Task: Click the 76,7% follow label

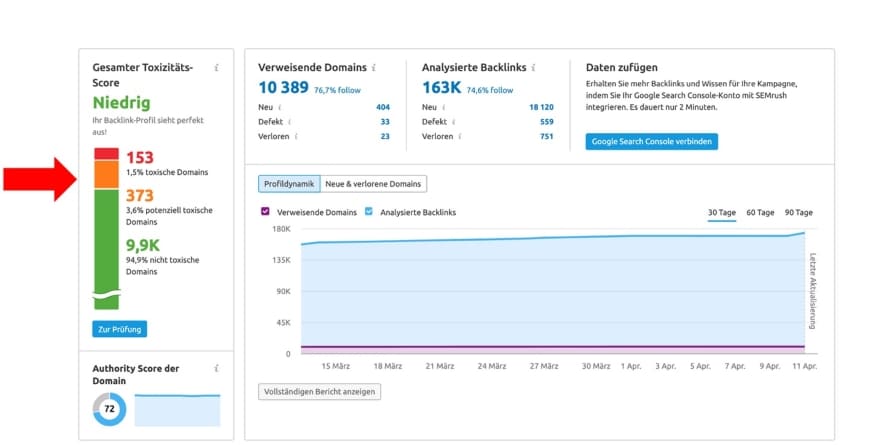Action: [338, 90]
